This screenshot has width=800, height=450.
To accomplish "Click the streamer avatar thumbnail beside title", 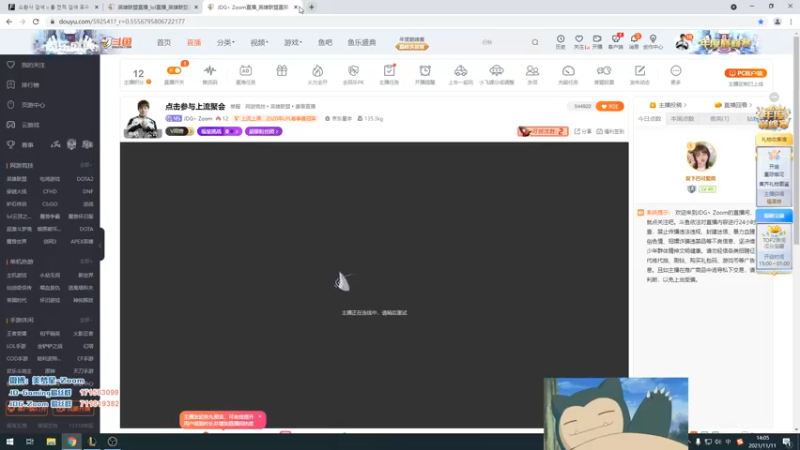I will (x=143, y=119).
